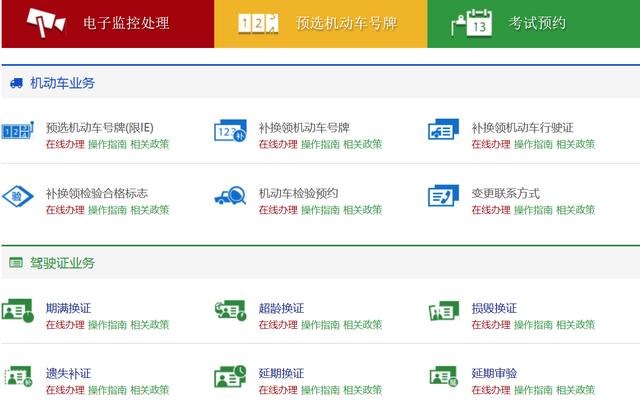Select the 驾驶证业务 section heading

click(62, 263)
